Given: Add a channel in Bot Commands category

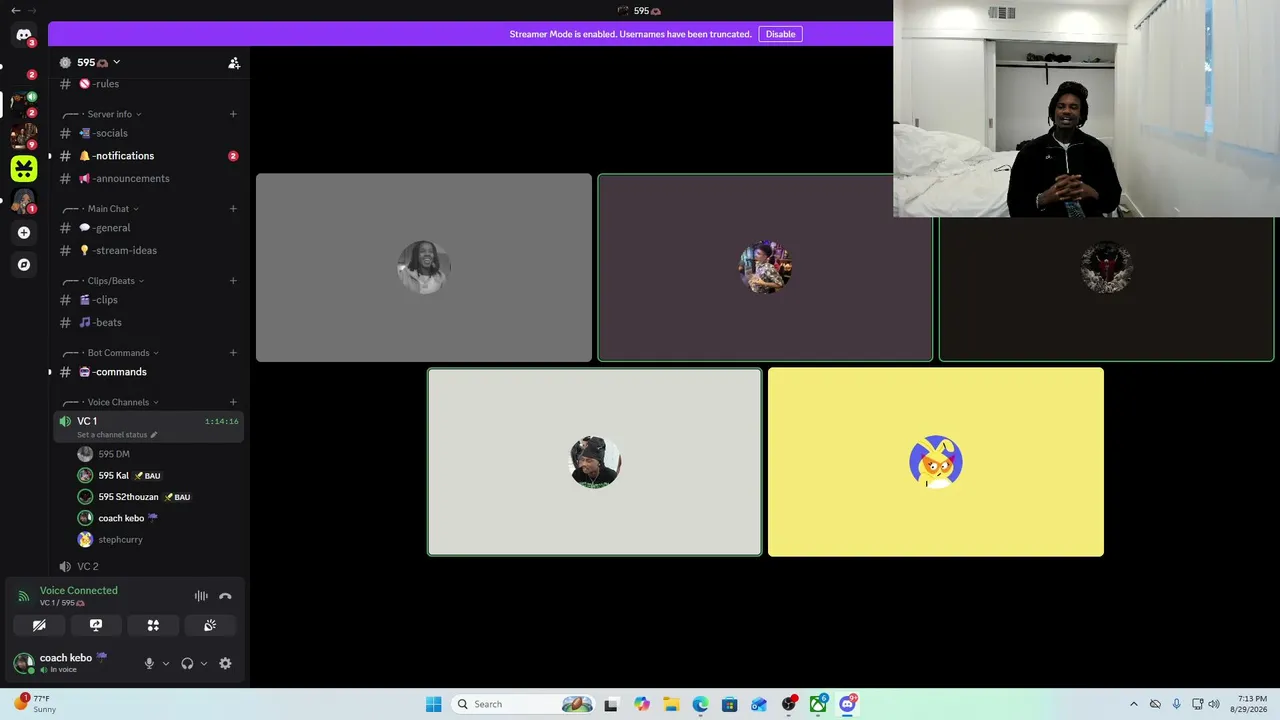Looking at the screenshot, I should pos(233,353).
